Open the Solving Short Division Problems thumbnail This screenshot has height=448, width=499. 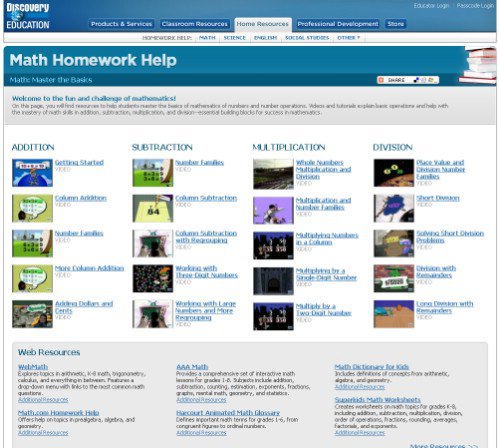click(394, 243)
